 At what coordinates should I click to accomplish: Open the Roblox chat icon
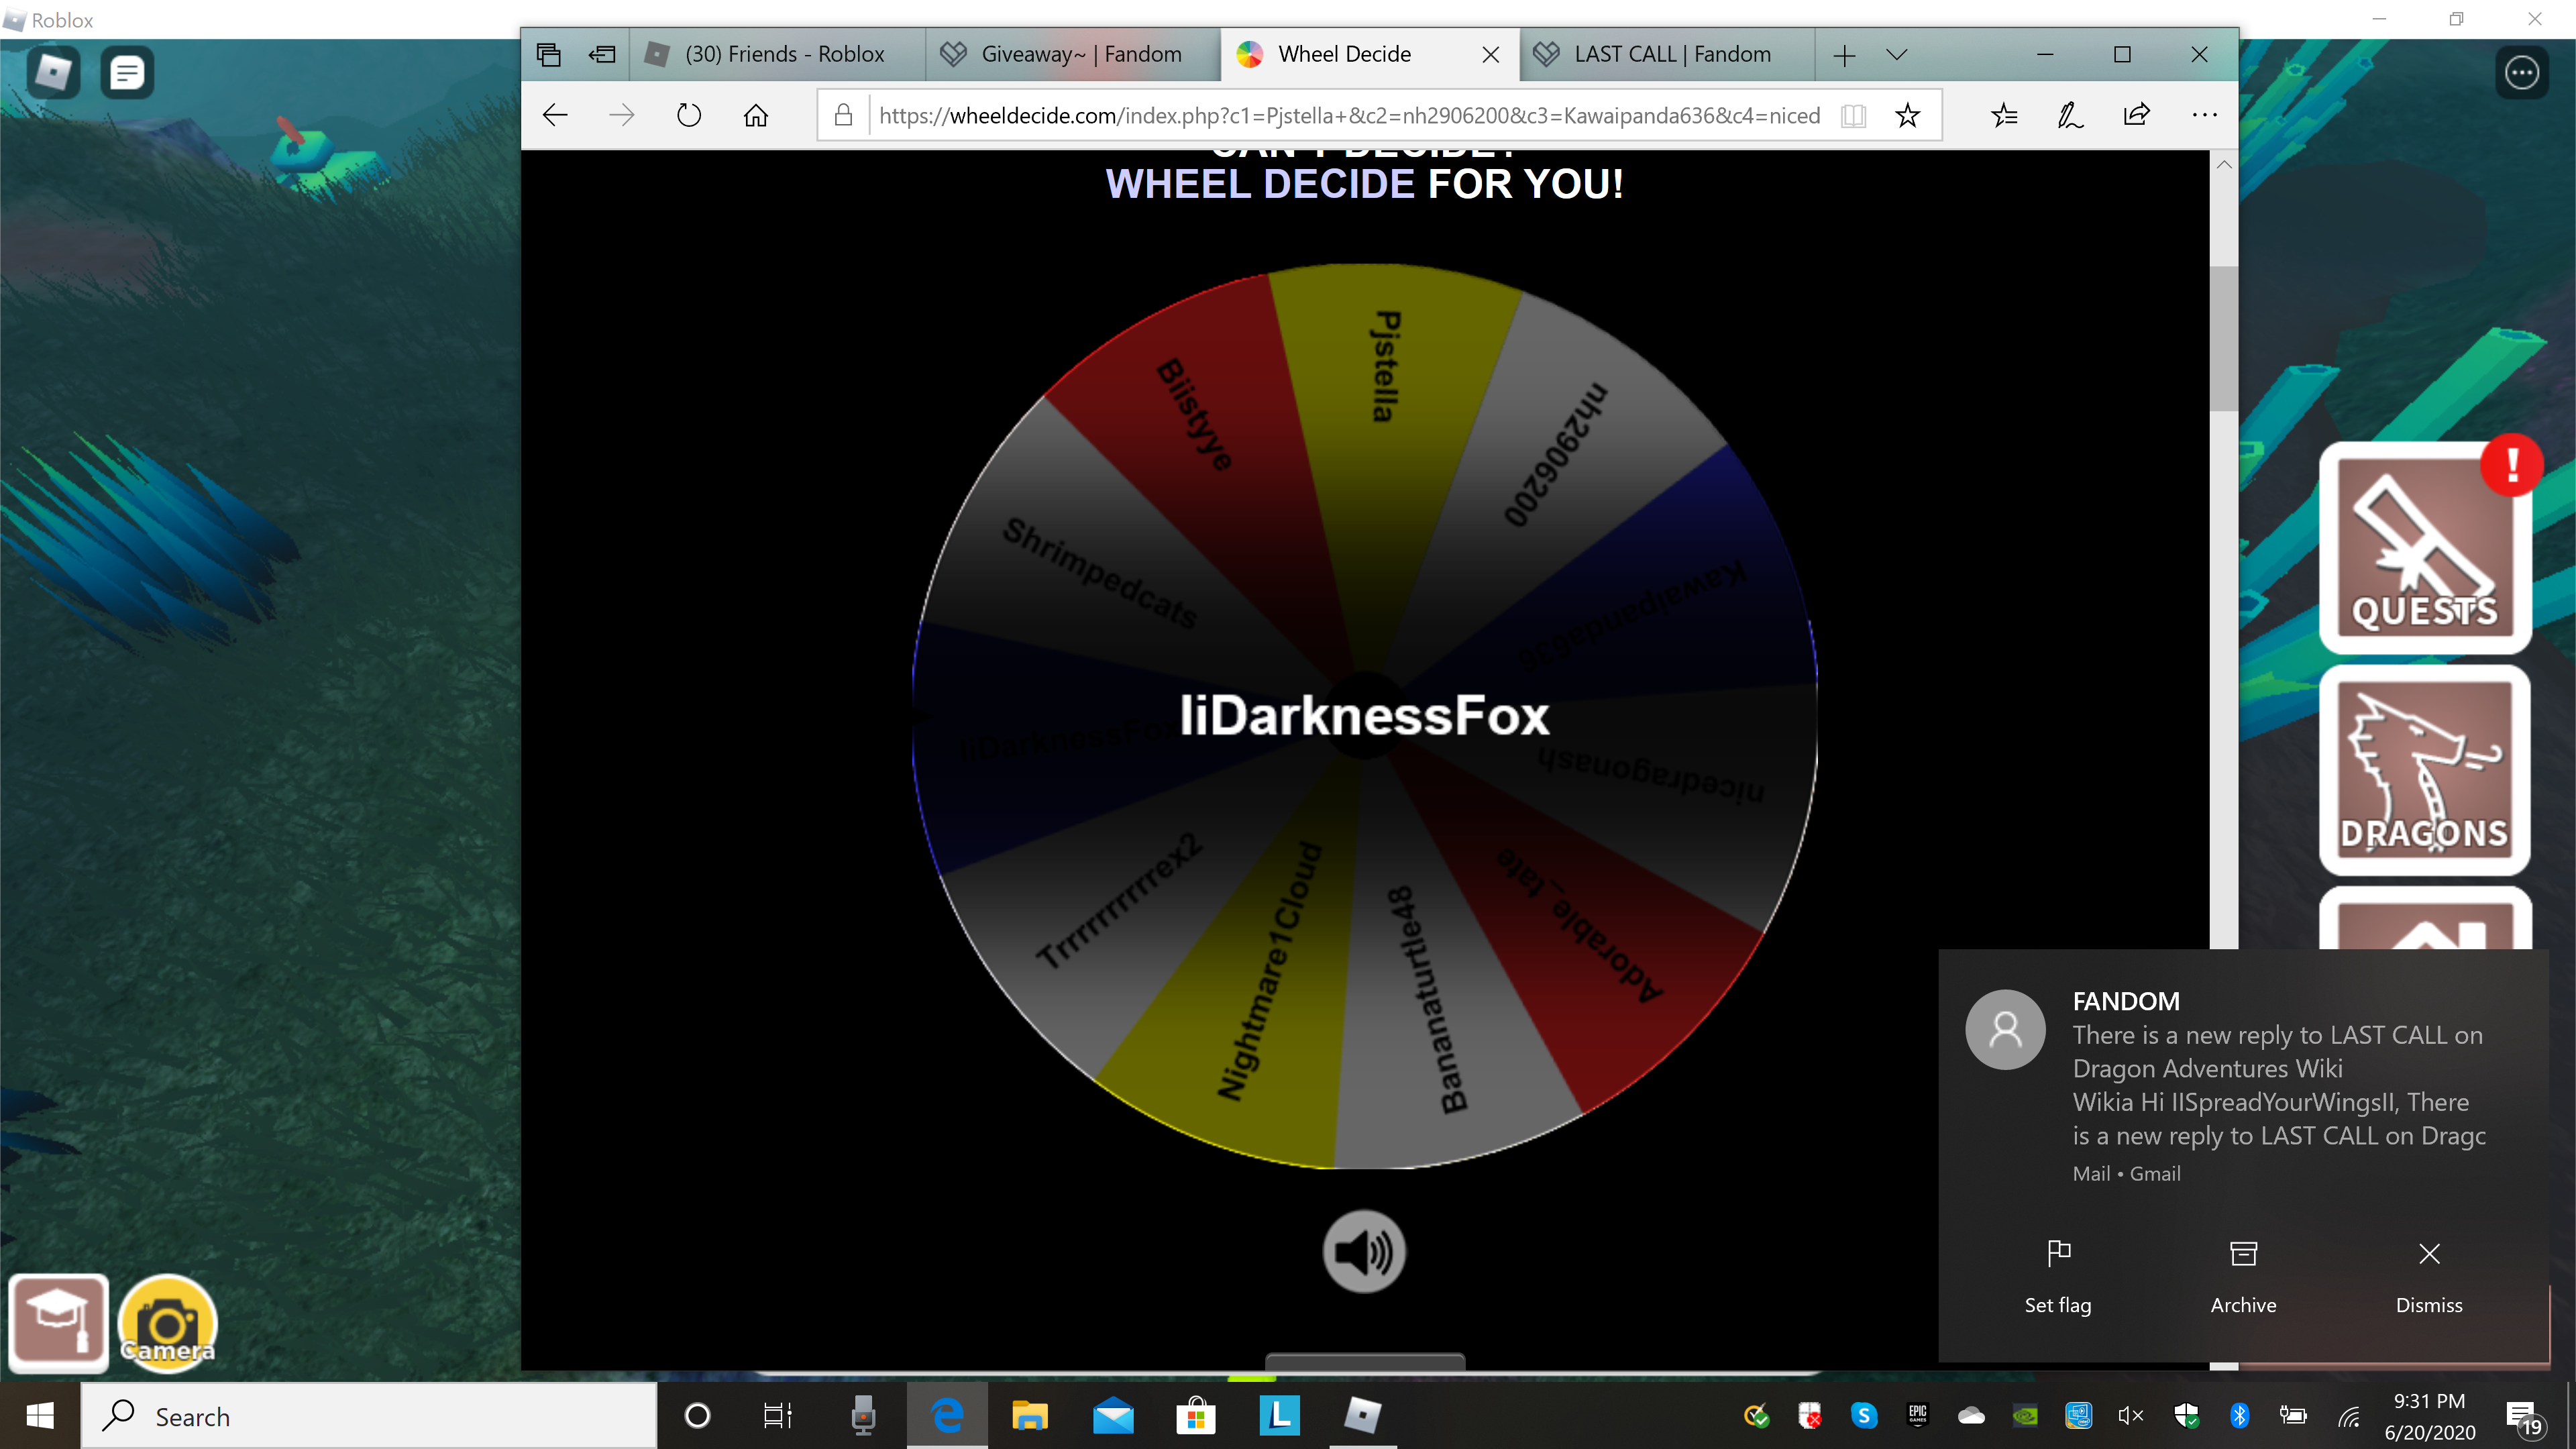127,72
